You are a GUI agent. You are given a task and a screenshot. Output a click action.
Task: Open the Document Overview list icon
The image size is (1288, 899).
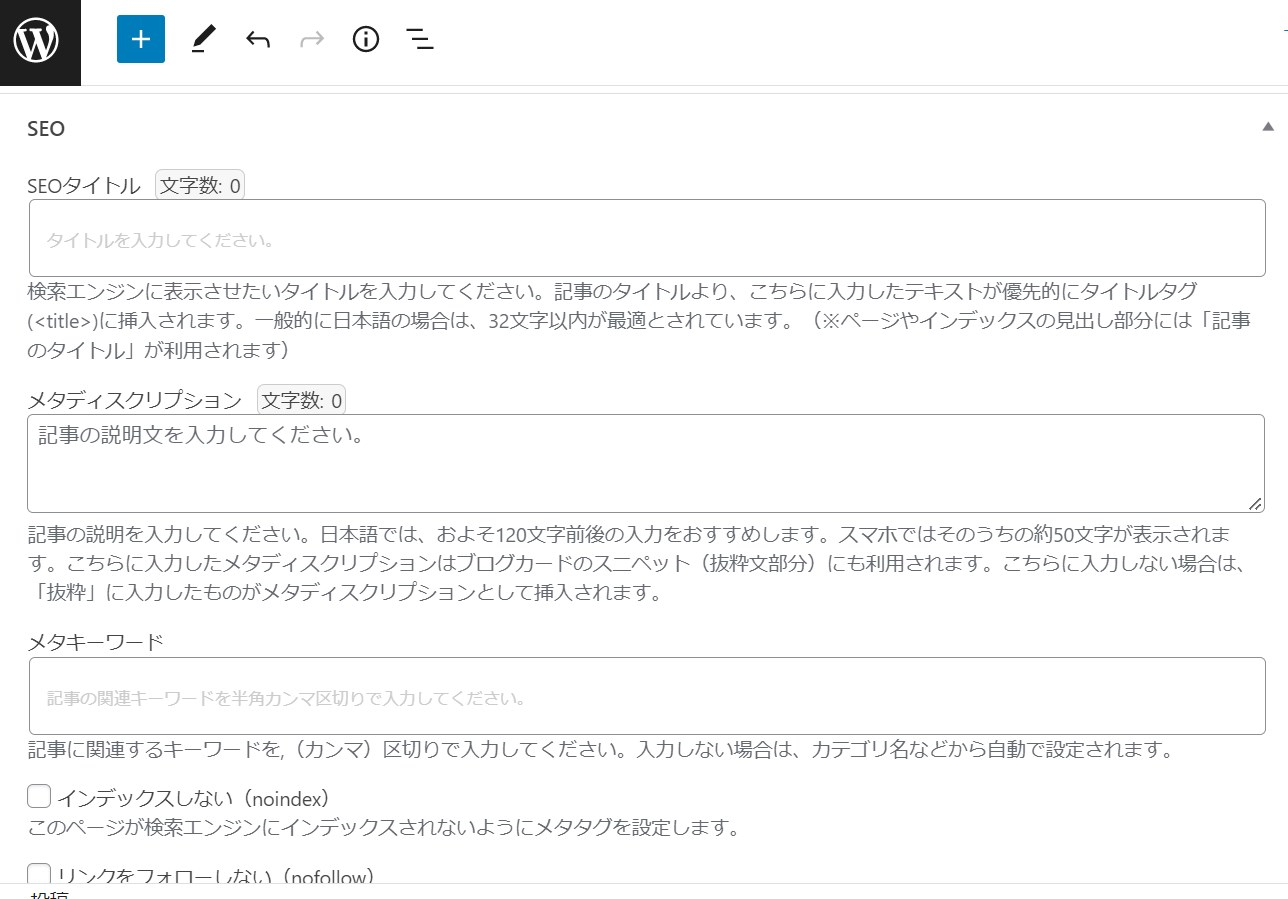(x=420, y=39)
